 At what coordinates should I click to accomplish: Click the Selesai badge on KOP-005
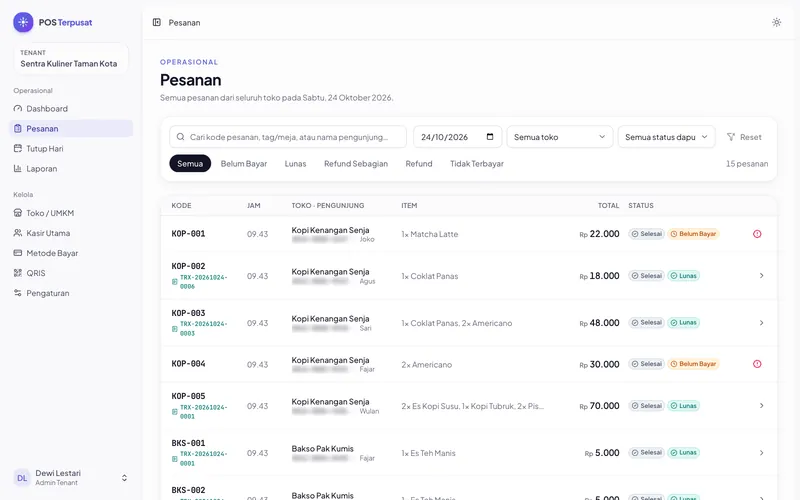pyautogui.click(x=646, y=406)
